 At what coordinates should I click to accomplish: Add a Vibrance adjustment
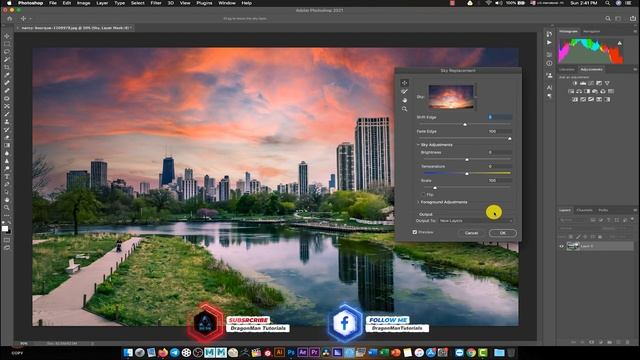607,83
